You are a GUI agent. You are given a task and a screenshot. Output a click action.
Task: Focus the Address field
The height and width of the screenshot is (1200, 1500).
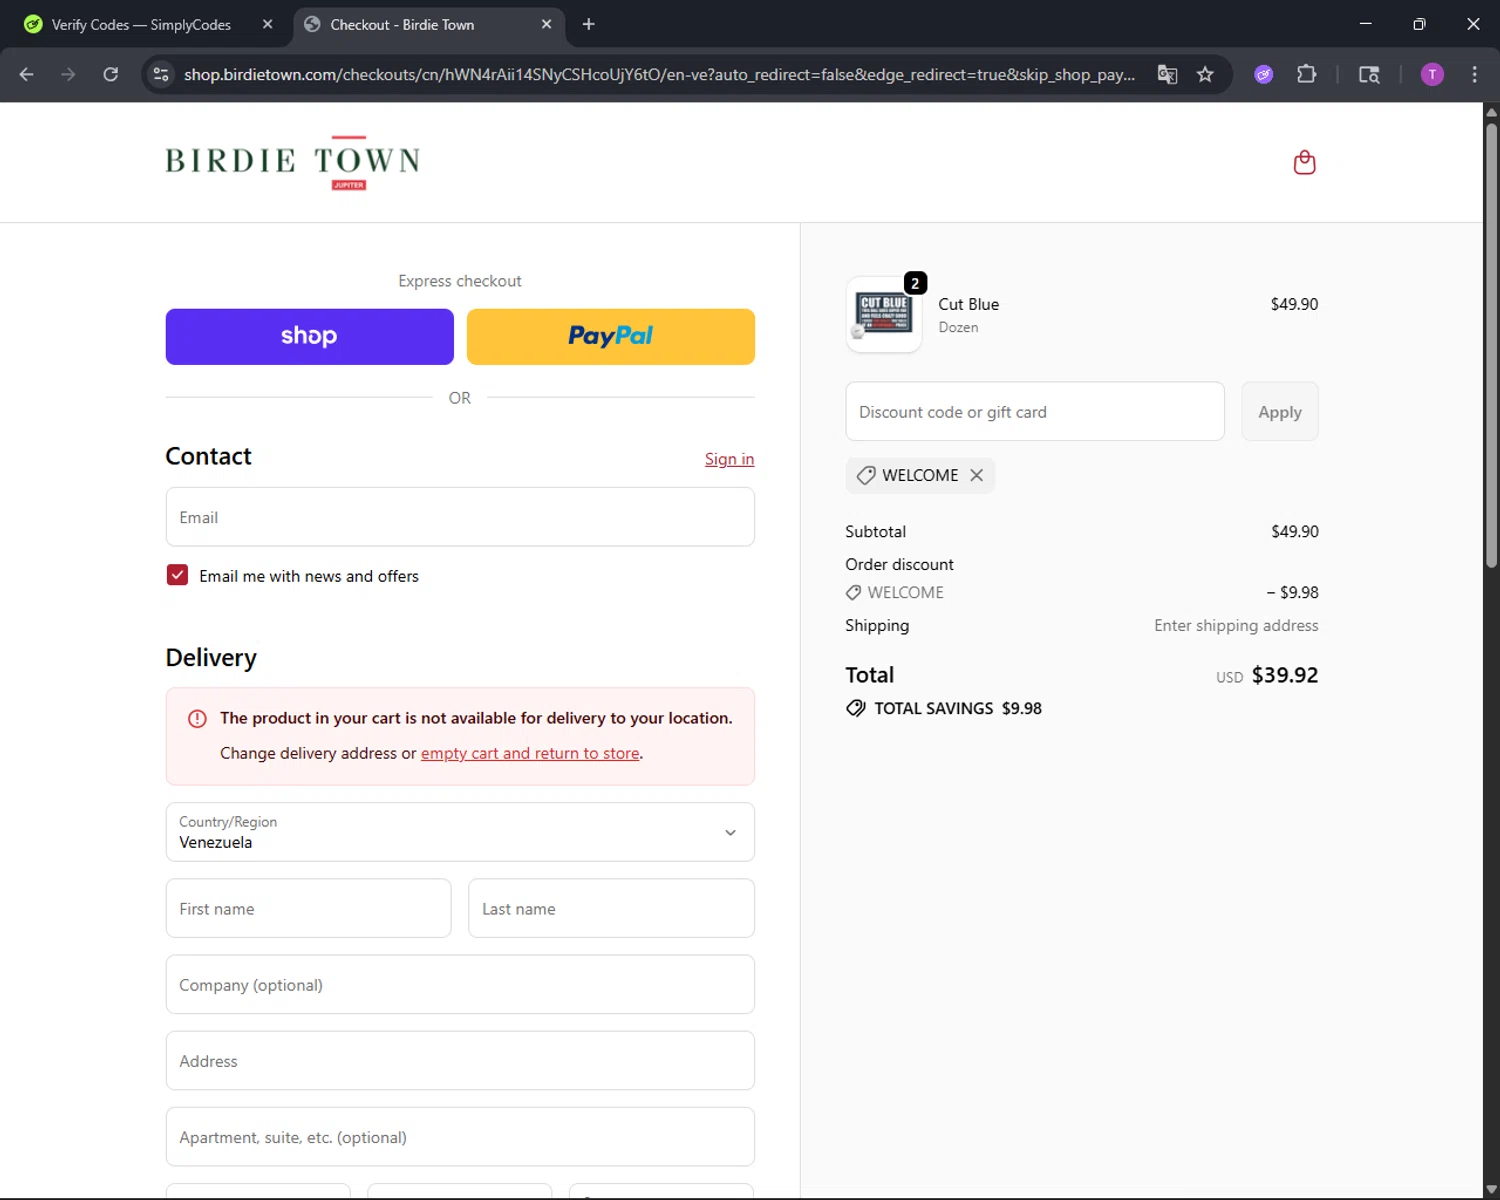pyautogui.click(x=460, y=1060)
